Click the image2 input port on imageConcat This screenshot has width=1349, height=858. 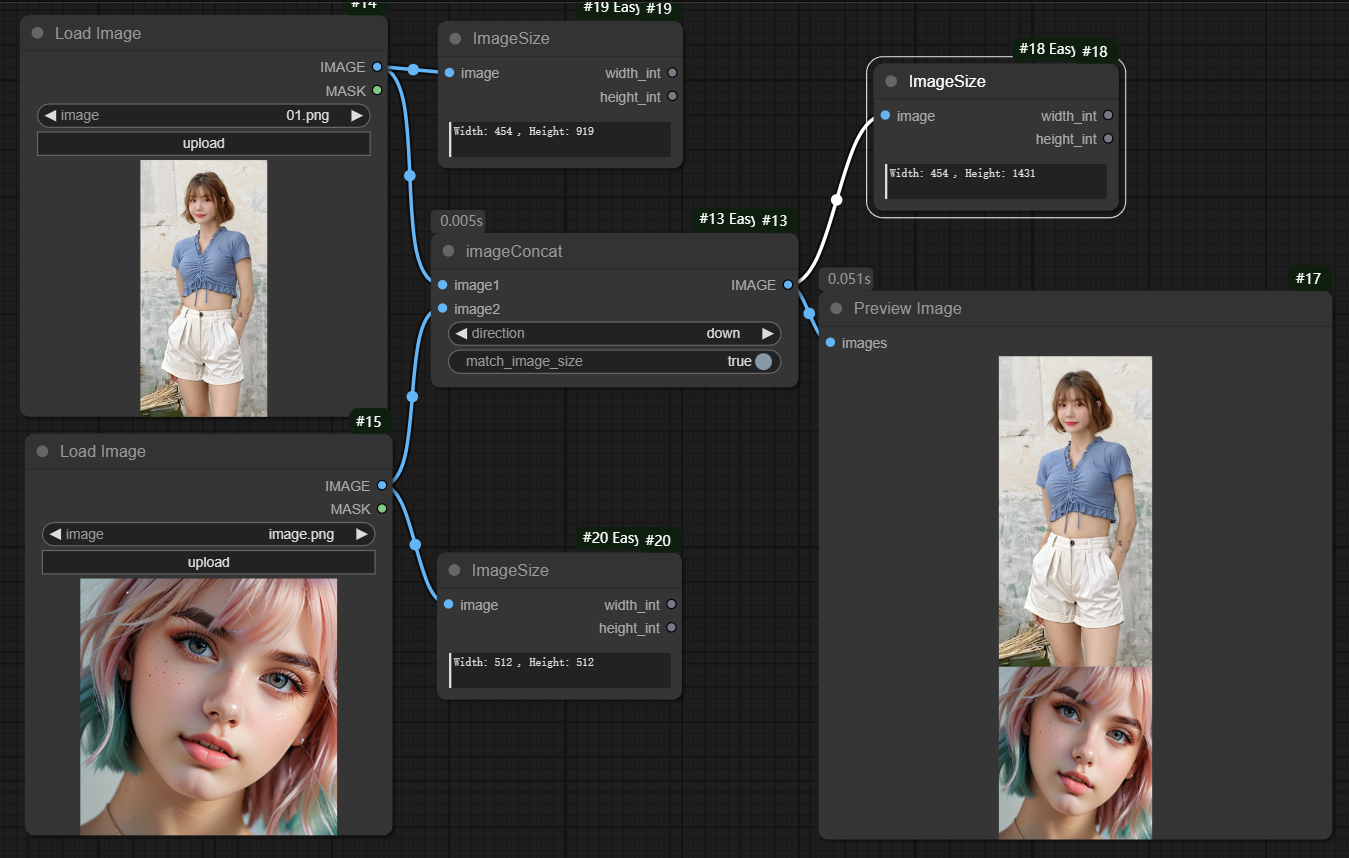tap(443, 308)
